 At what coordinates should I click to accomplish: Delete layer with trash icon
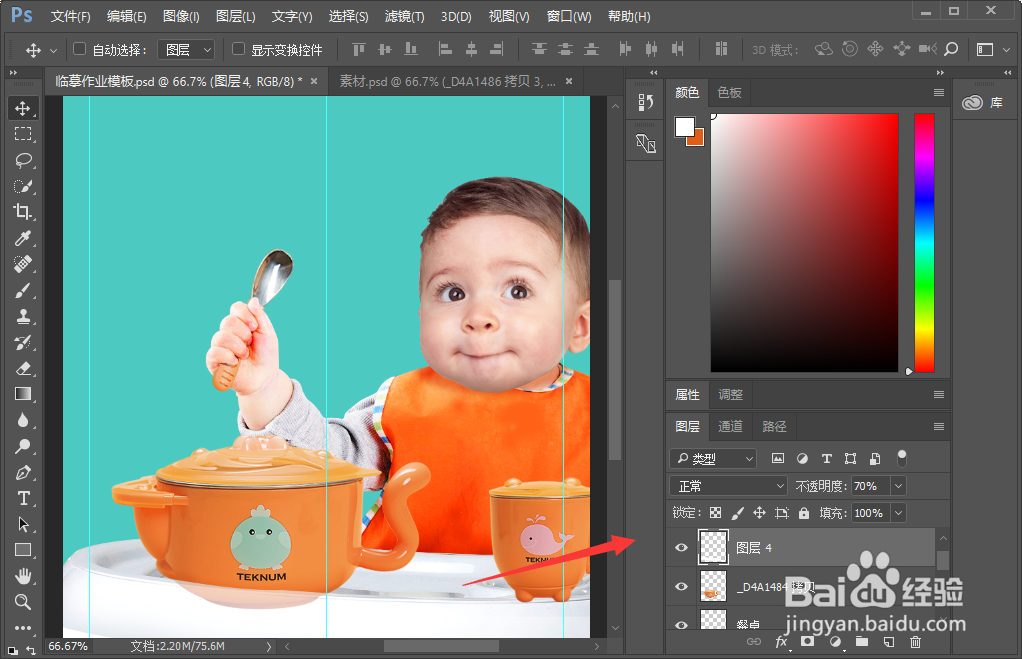point(915,641)
